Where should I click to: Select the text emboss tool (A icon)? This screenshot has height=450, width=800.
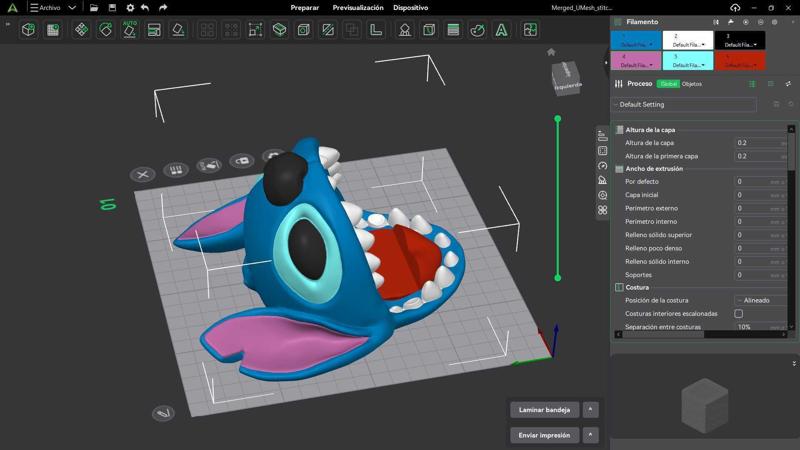pyautogui.click(x=502, y=30)
